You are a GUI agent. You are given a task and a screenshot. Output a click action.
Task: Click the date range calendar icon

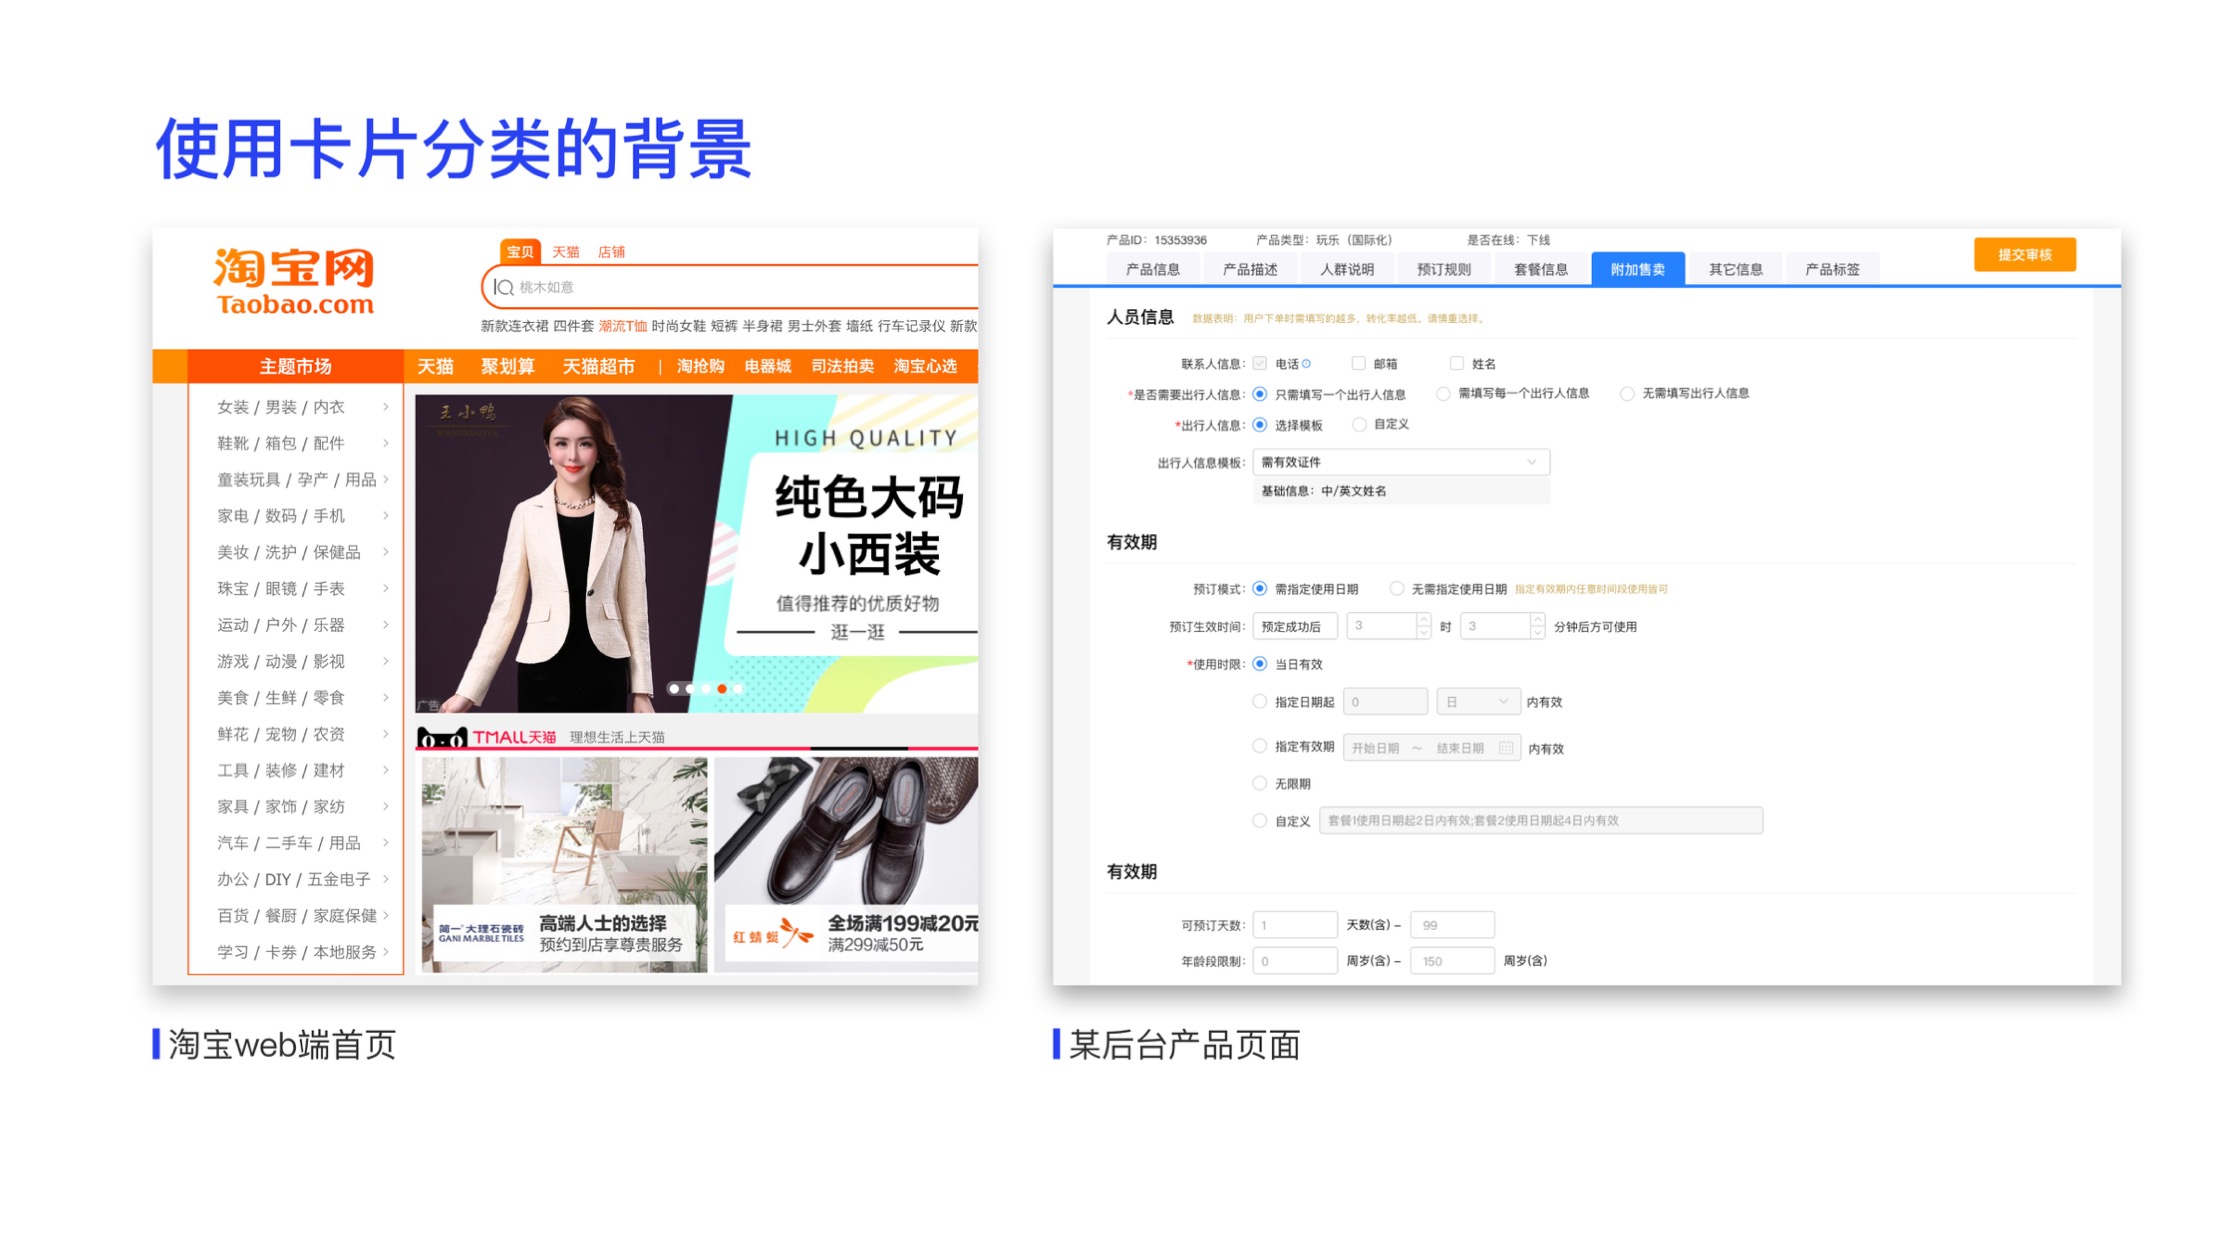(x=1506, y=748)
